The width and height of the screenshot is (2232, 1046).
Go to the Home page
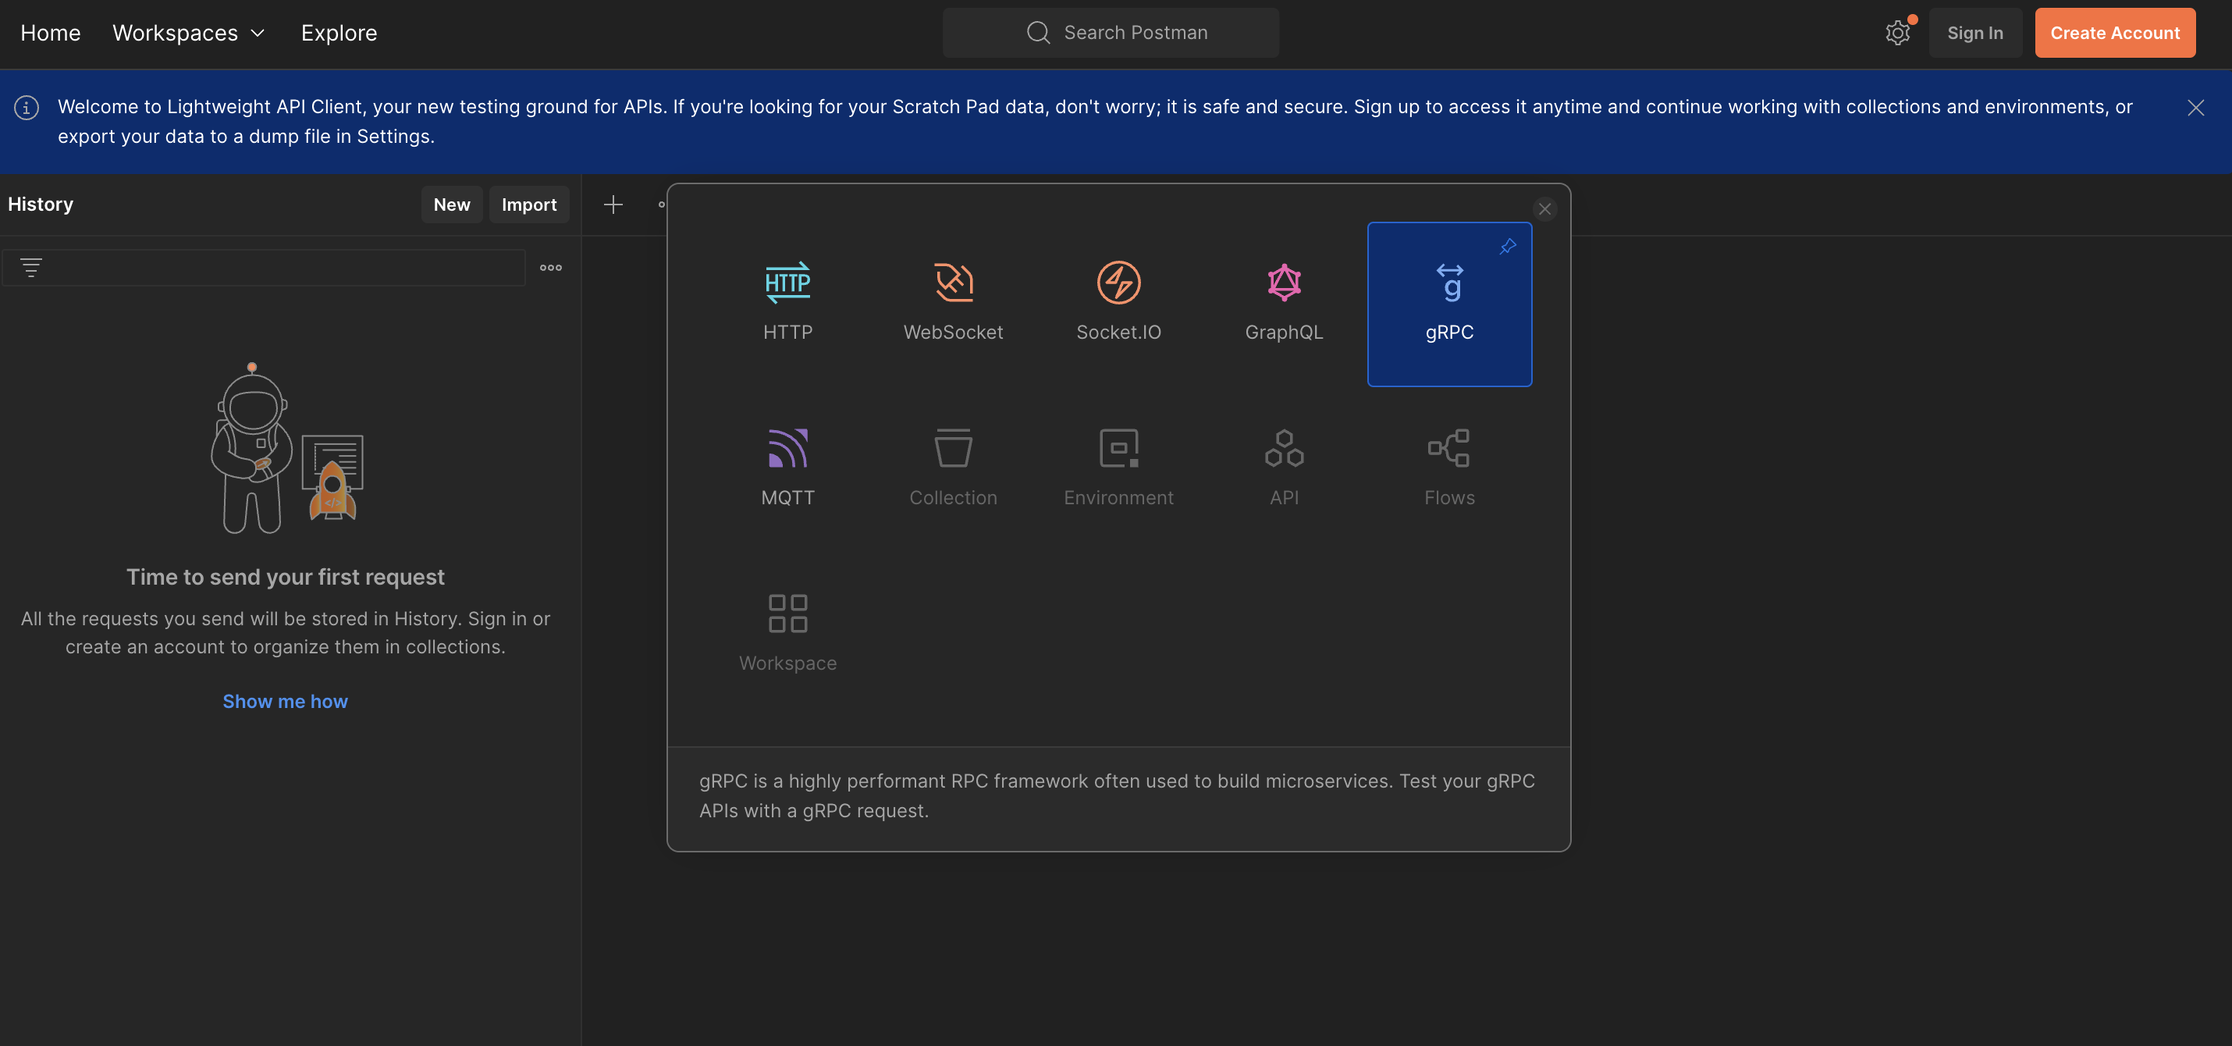pos(50,32)
